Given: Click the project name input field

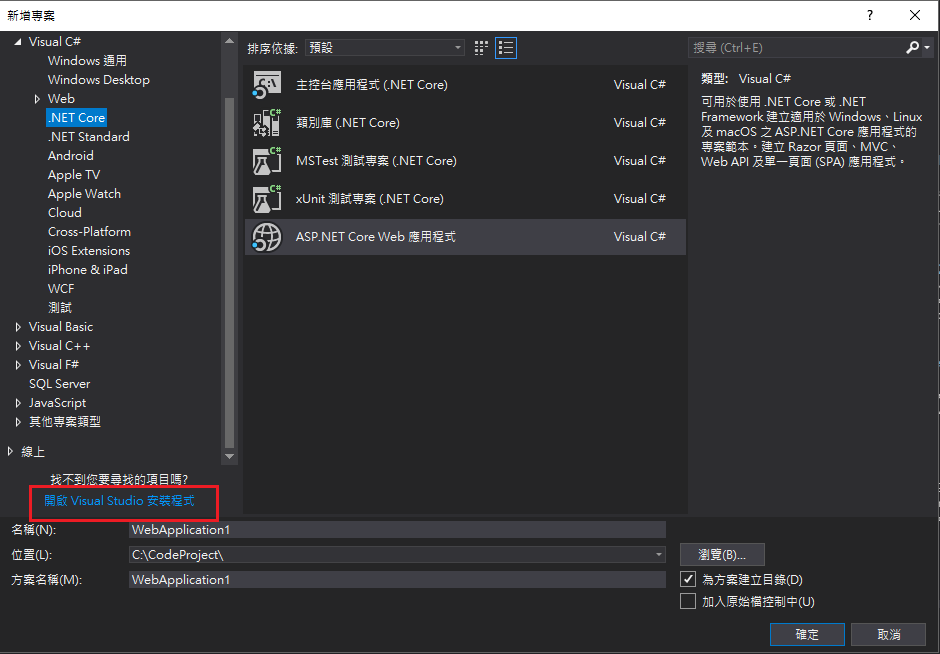Looking at the screenshot, I should (x=397, y=529).
